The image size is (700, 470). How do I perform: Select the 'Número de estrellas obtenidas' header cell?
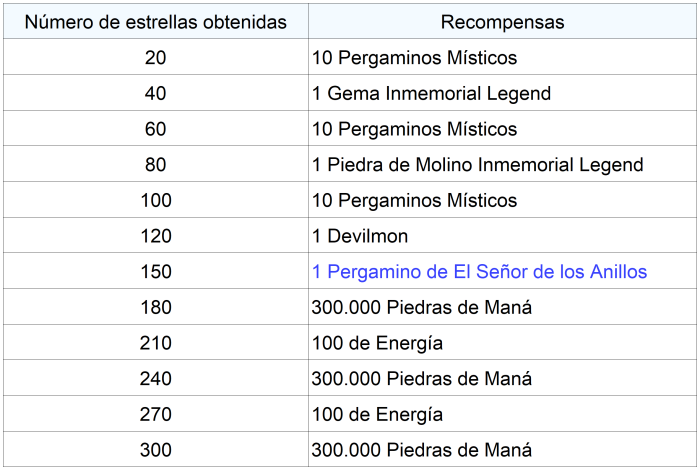click(x=155, y=22)
